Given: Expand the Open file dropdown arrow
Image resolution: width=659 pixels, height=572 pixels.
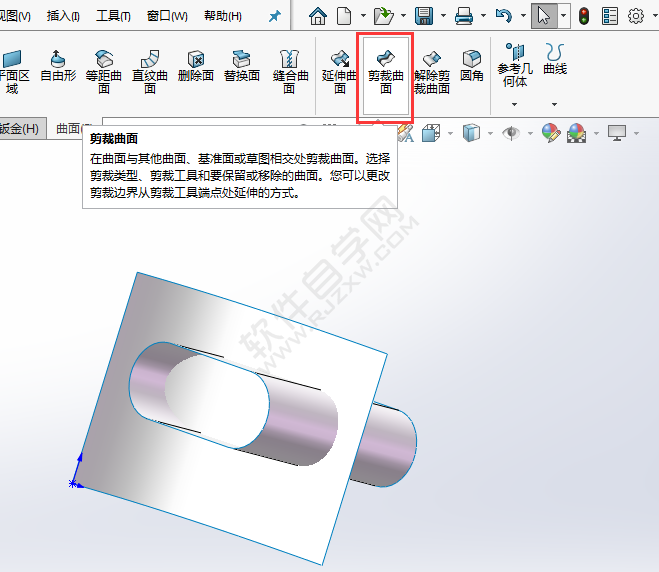Looking at the screenshot, I should coord(403,16).
